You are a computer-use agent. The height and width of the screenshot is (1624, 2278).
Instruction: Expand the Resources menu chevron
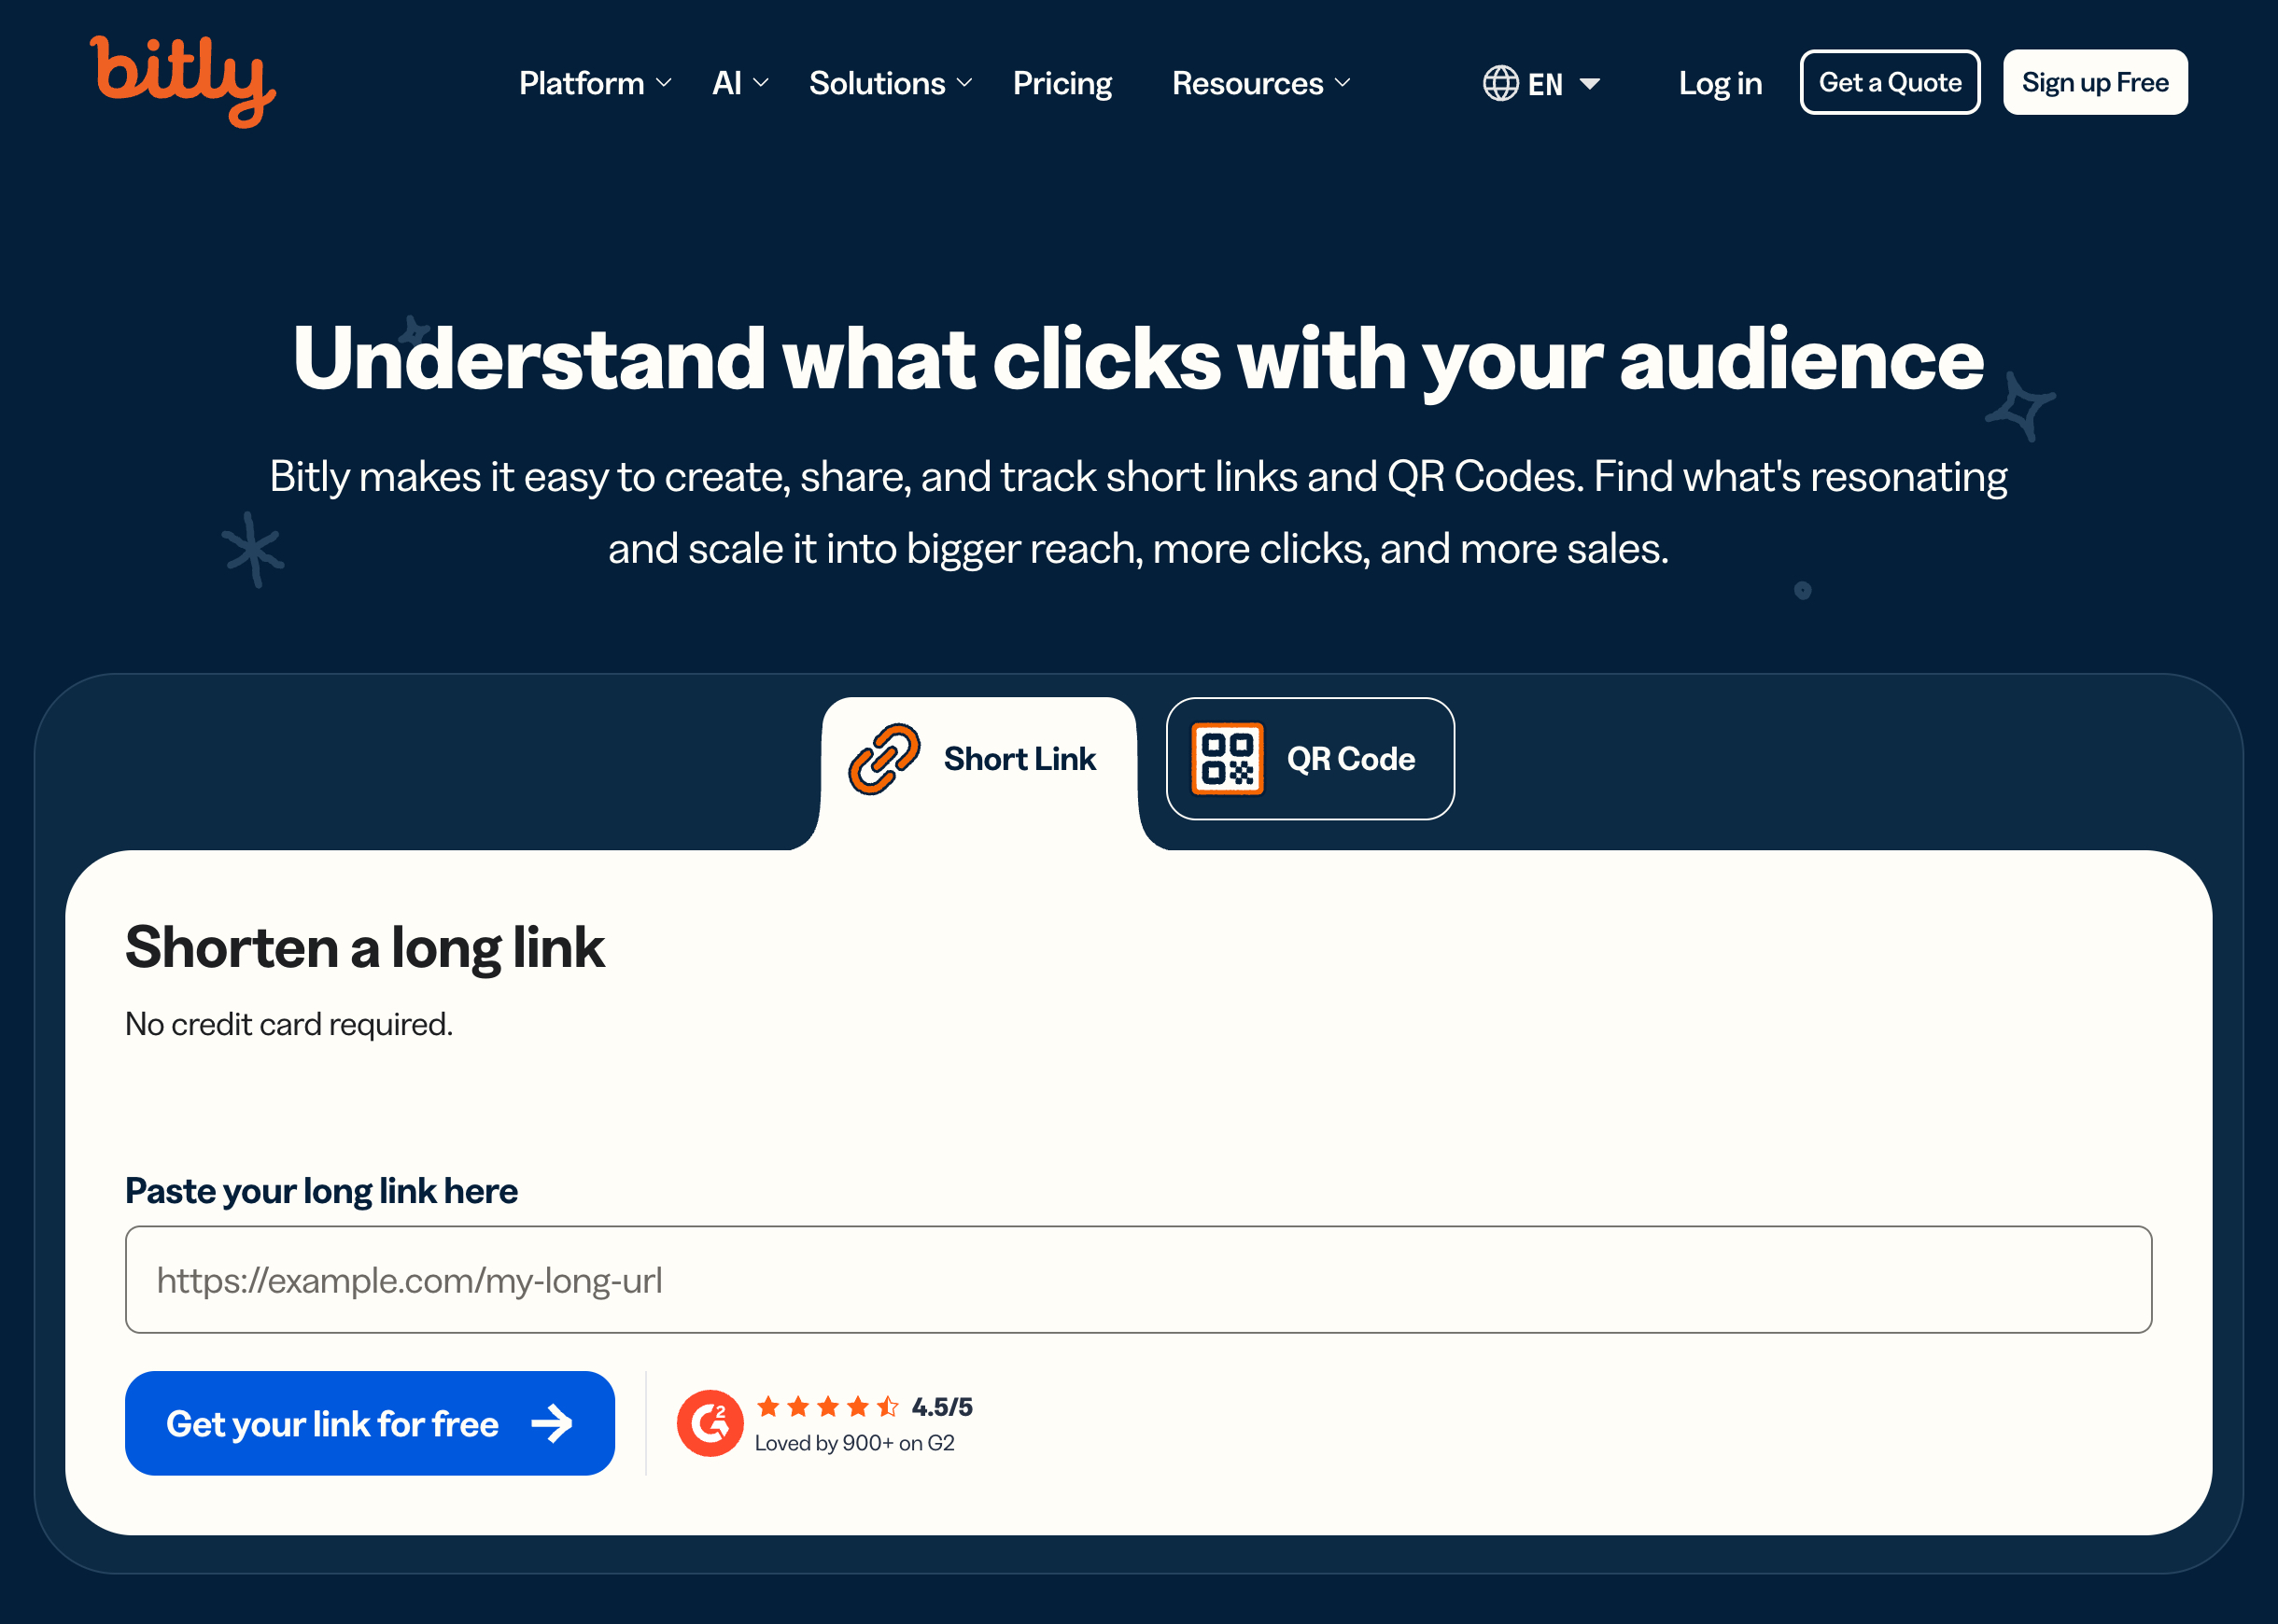tap(1342, 83)
